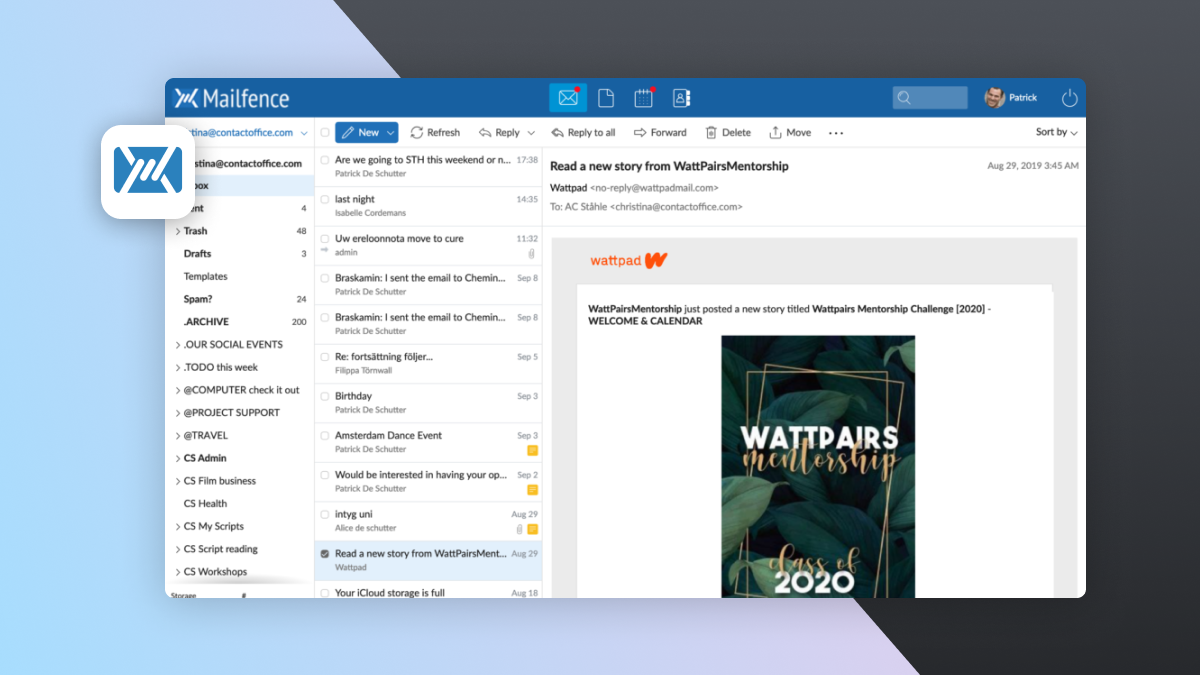Expand the .TODO this week folder
Screen dimensions: 1200x675
178,367
